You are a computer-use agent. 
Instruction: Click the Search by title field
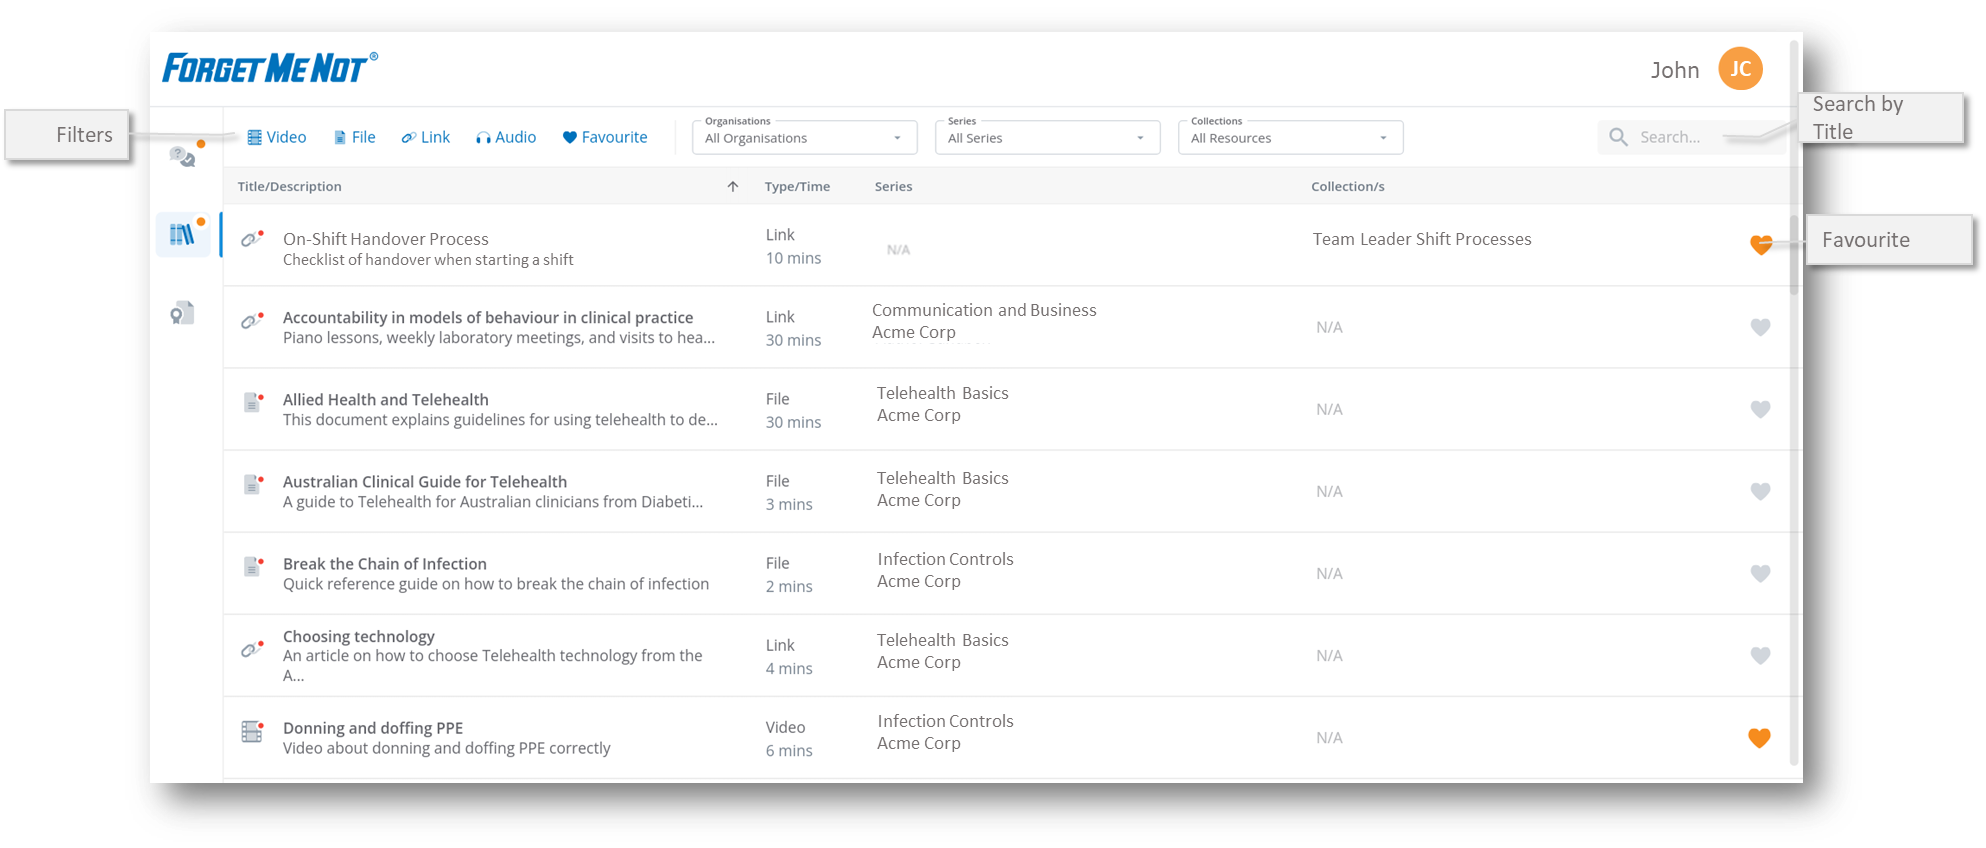coord(1690,137)
